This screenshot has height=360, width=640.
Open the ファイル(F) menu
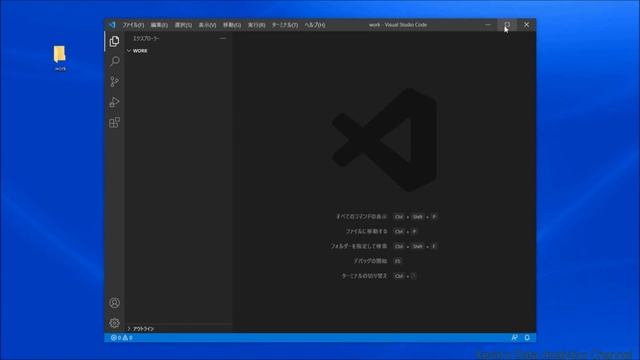point(133,25)
